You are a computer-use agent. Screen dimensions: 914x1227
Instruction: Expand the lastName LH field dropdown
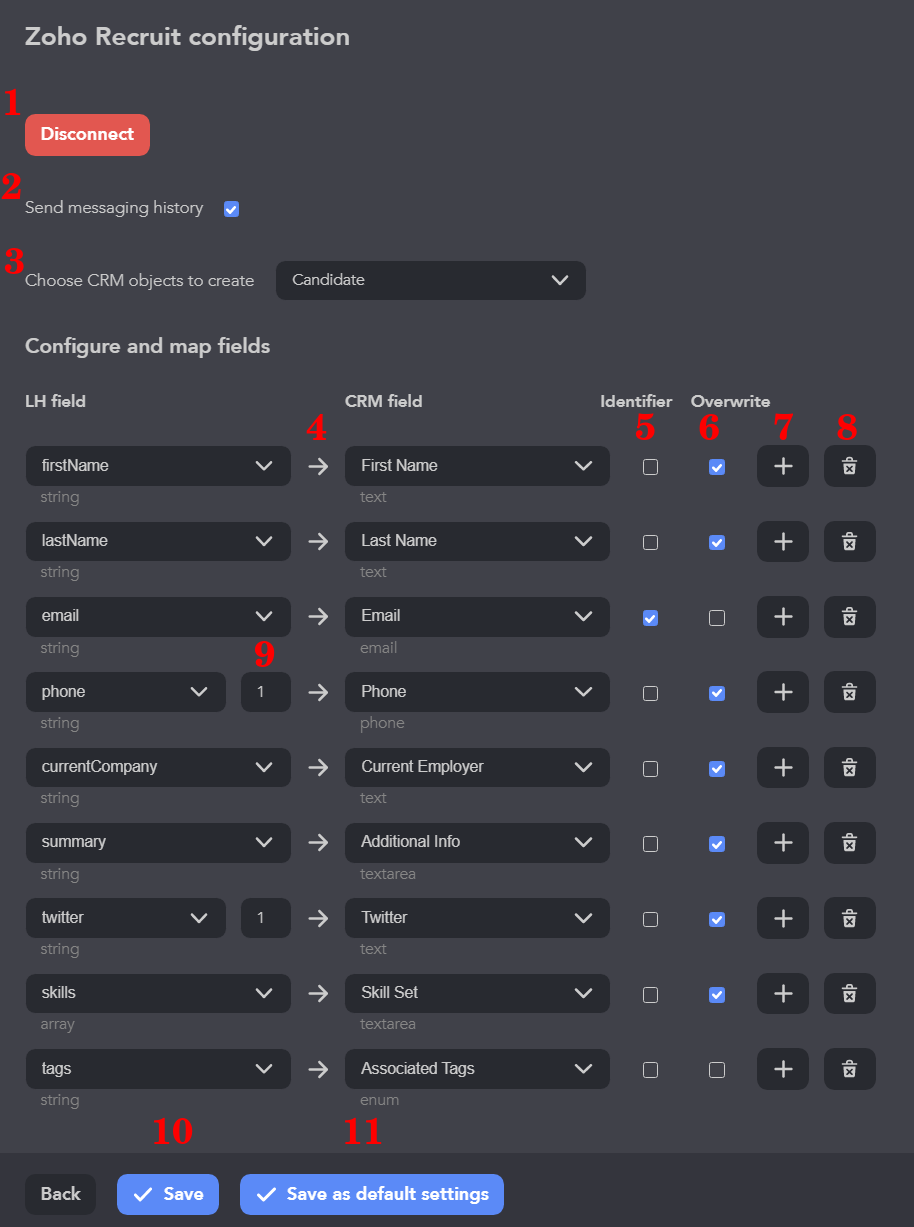tap(158, 541)
